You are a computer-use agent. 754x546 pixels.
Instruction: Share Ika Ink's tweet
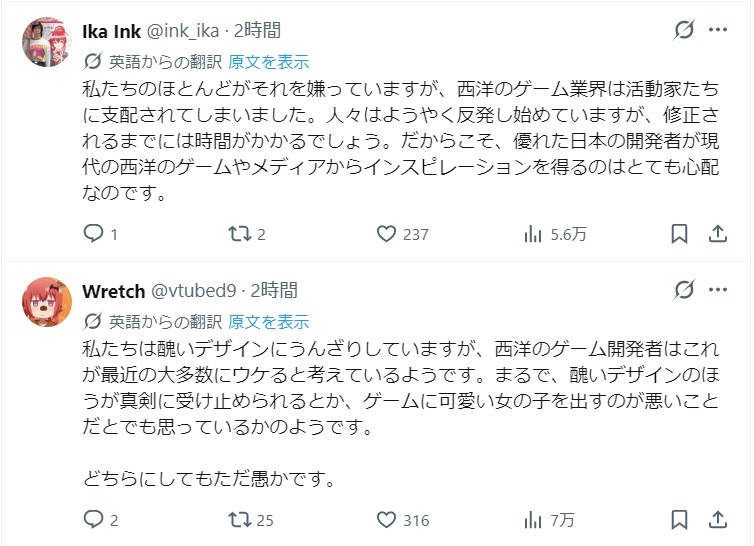[x=717, y=234]
